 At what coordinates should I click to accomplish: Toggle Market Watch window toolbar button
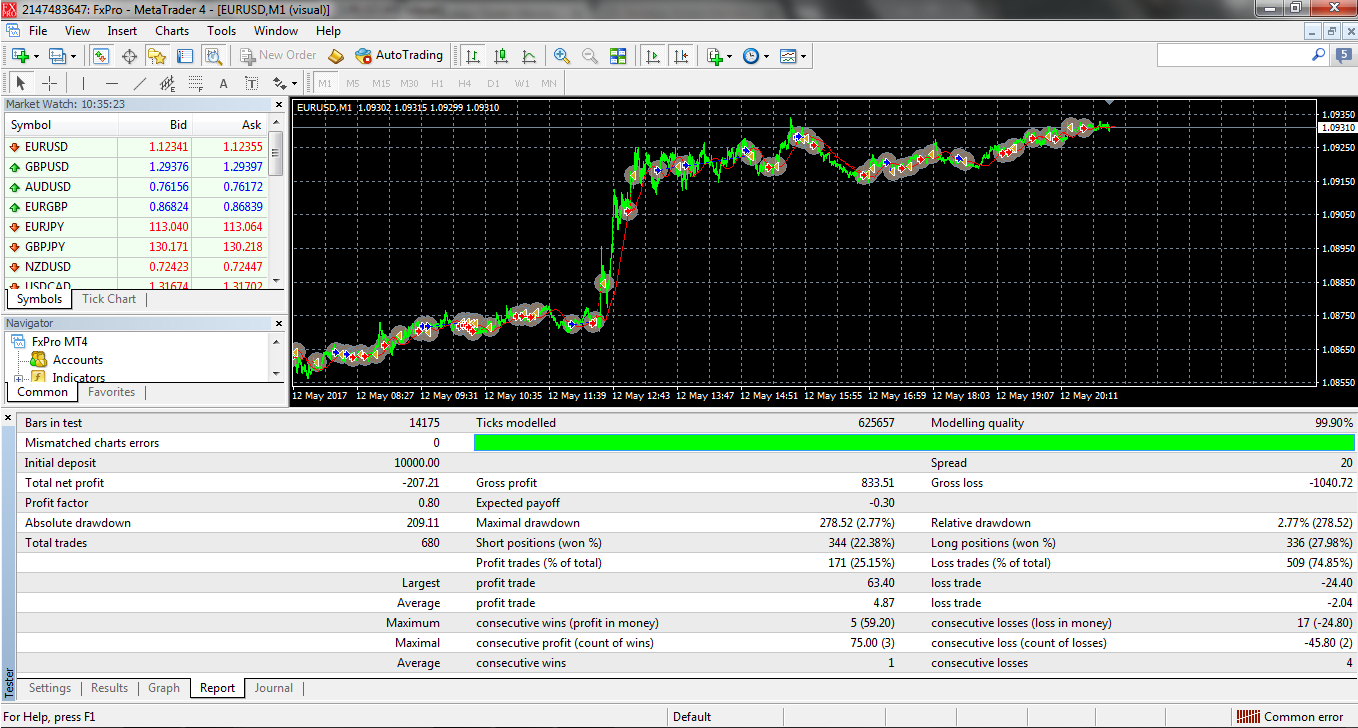[100, 56]
